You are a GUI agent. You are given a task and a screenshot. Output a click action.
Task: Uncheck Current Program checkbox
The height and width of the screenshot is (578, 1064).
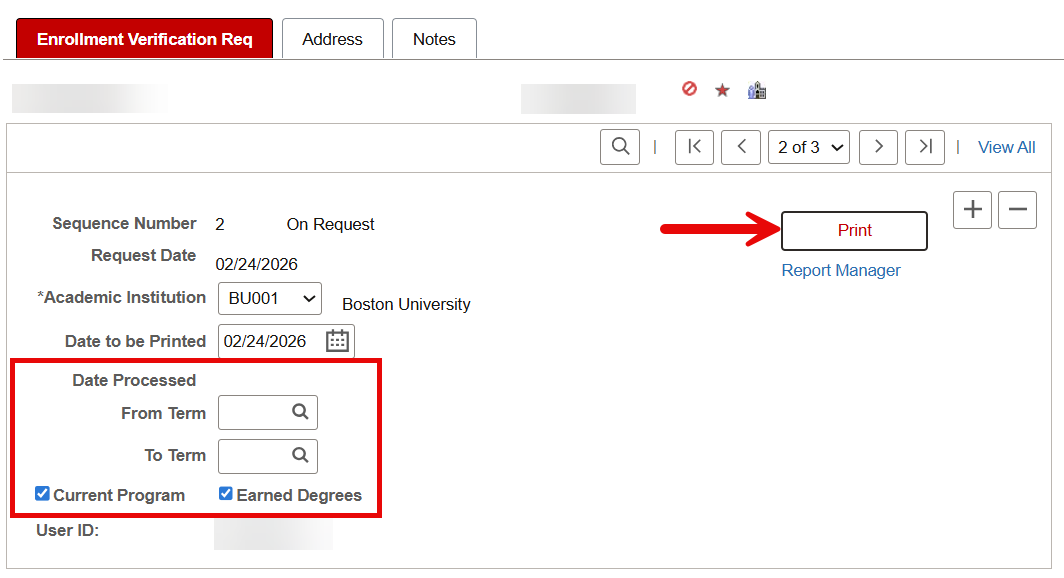click(x=42, y=493)
